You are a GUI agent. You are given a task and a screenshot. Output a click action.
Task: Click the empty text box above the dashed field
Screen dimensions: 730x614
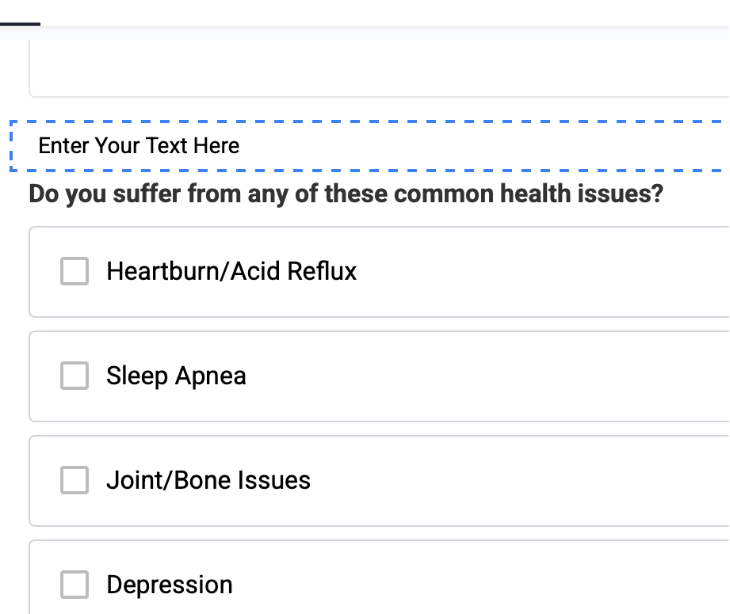click(378, 70)
